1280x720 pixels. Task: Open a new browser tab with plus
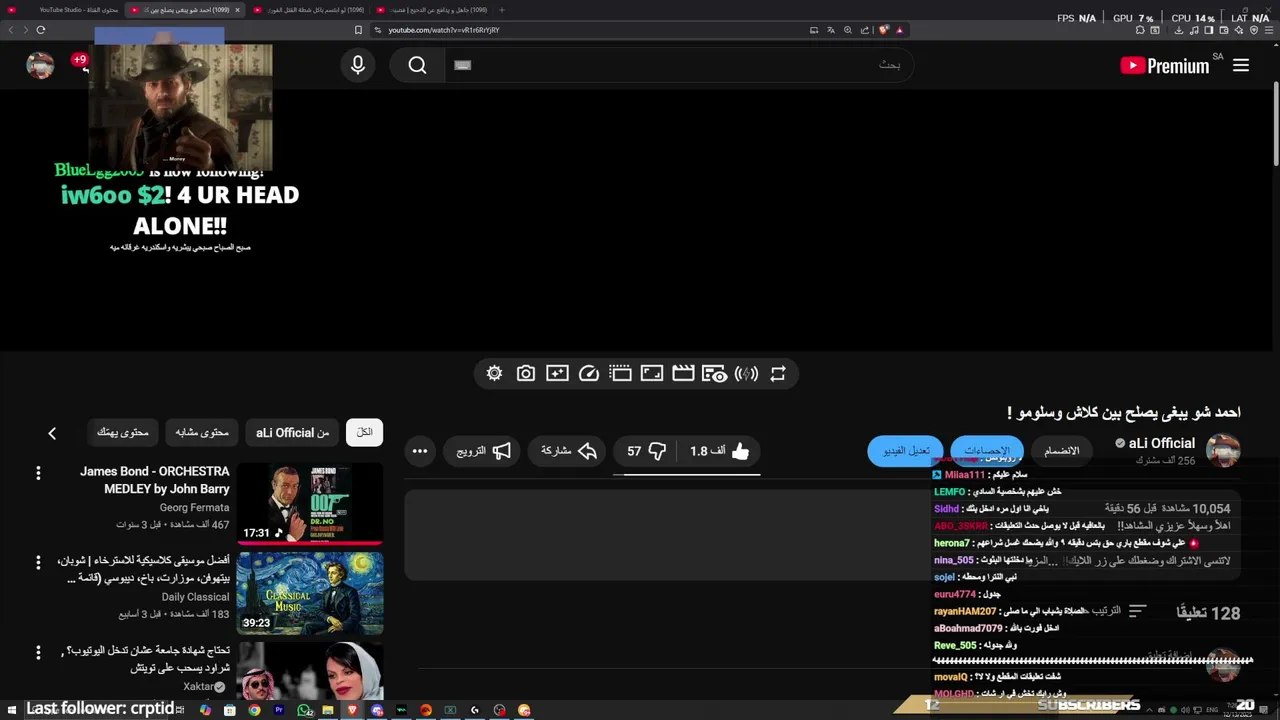[501, 10]
